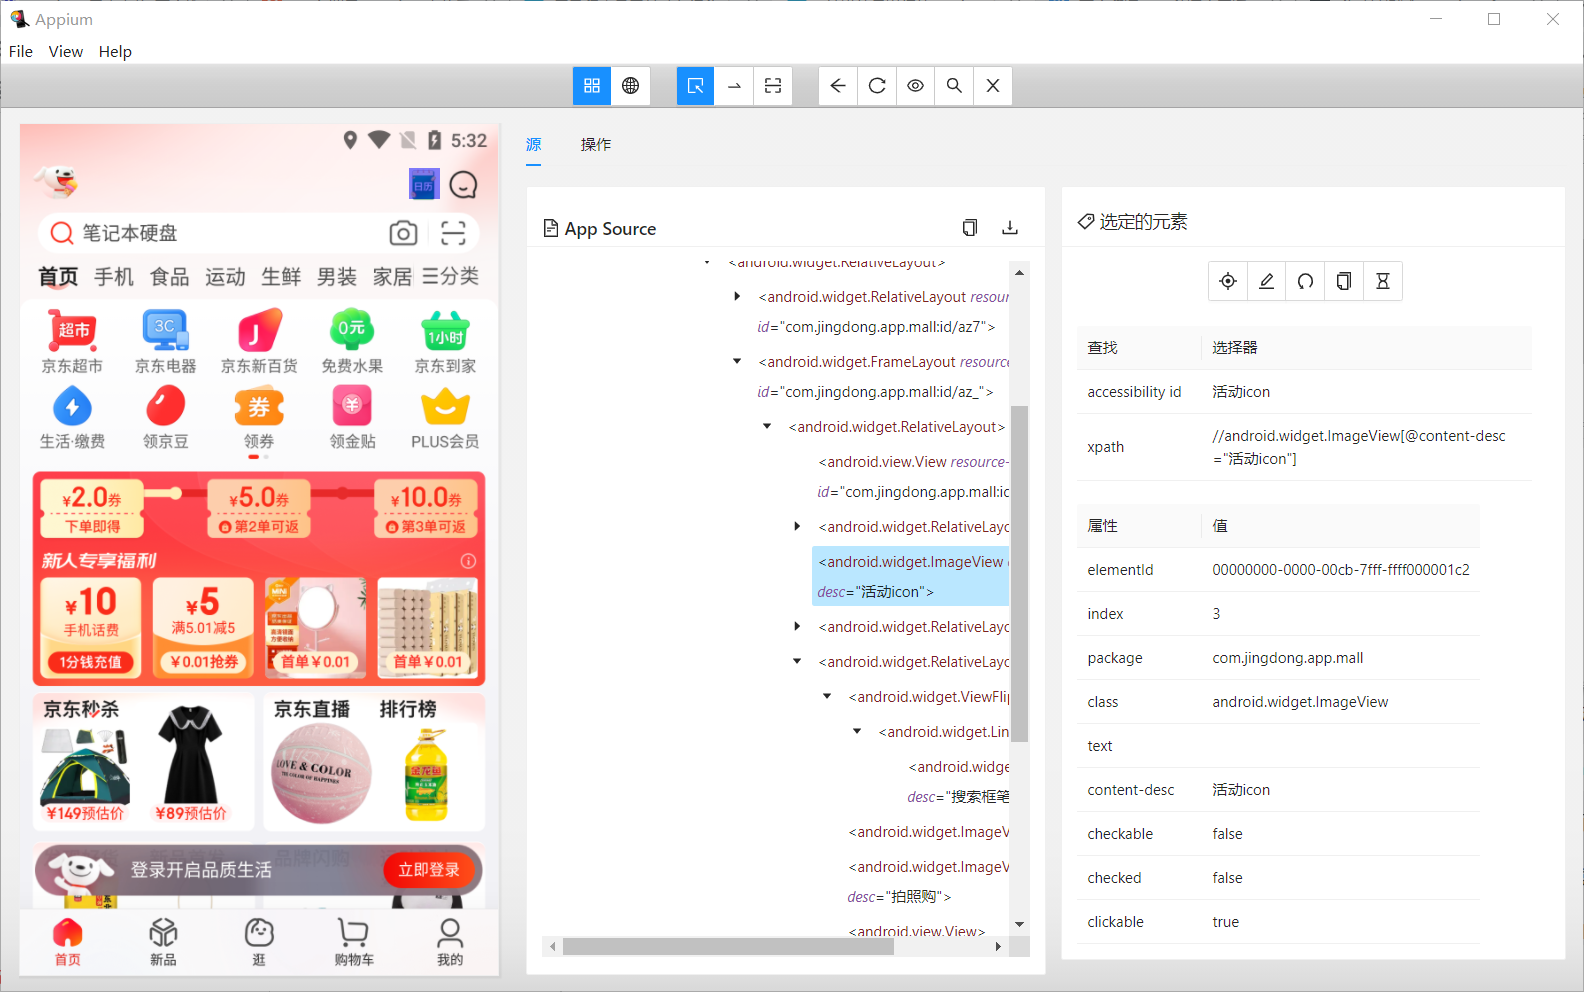
Task: Tap the scan icon in the phone search bar
Action: [x=453, y=233]
